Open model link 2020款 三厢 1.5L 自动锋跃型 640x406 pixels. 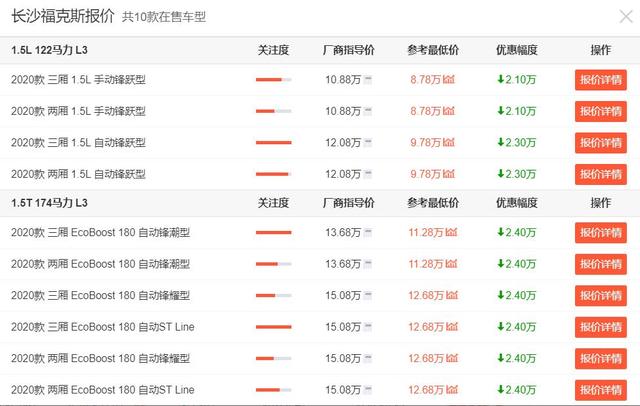click(x=78, y=142)
